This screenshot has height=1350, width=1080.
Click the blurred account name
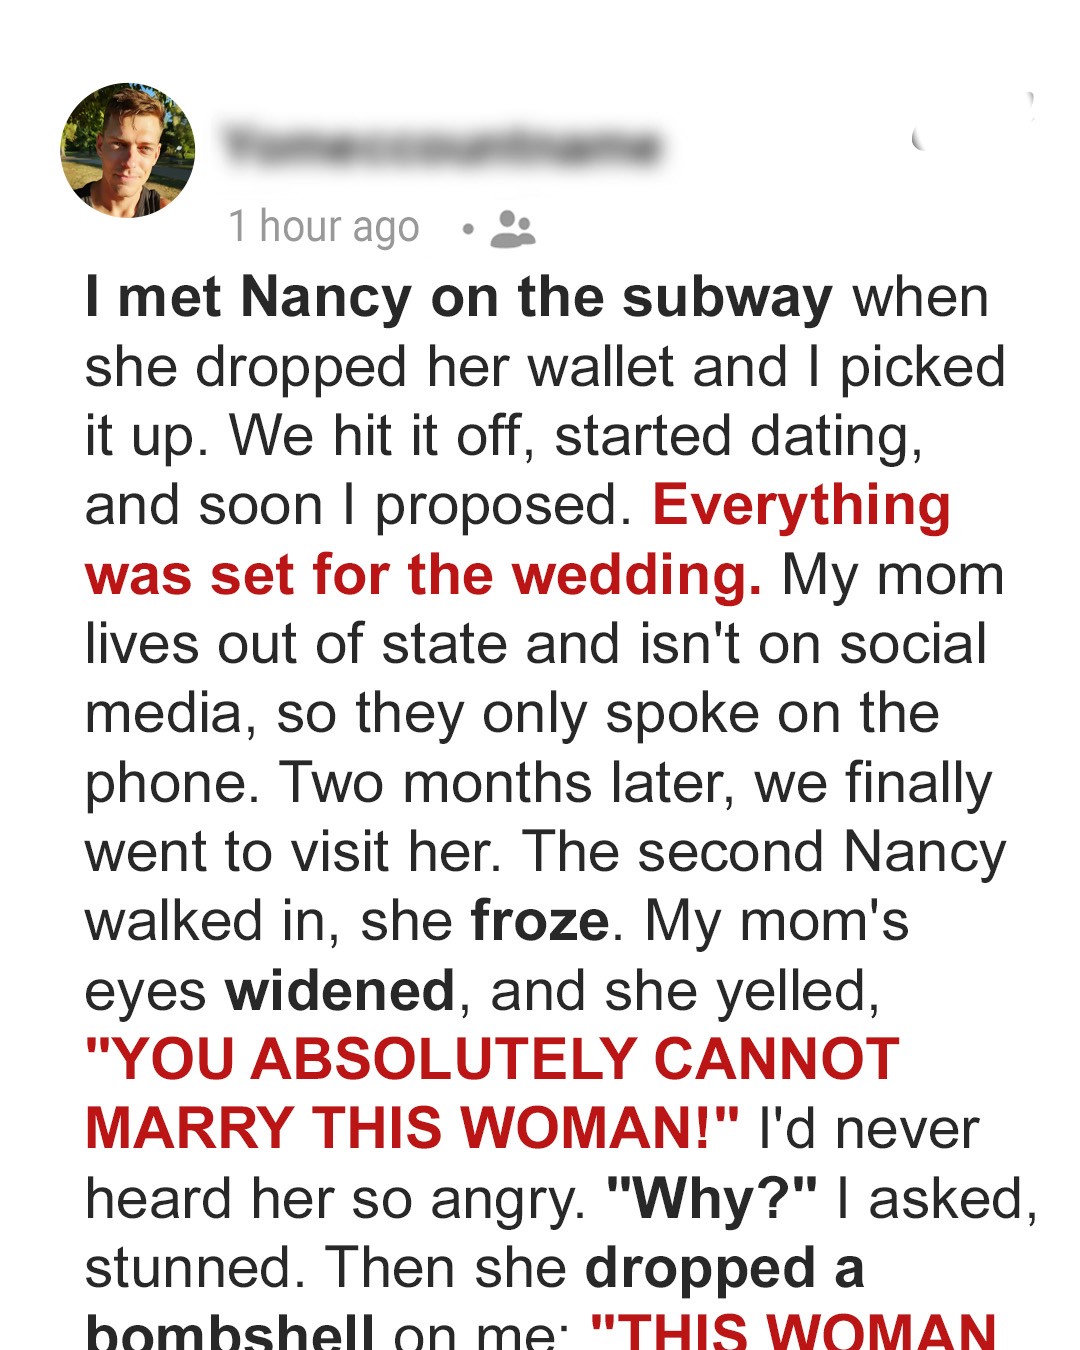pyautogui.click(x=441, y=146)
